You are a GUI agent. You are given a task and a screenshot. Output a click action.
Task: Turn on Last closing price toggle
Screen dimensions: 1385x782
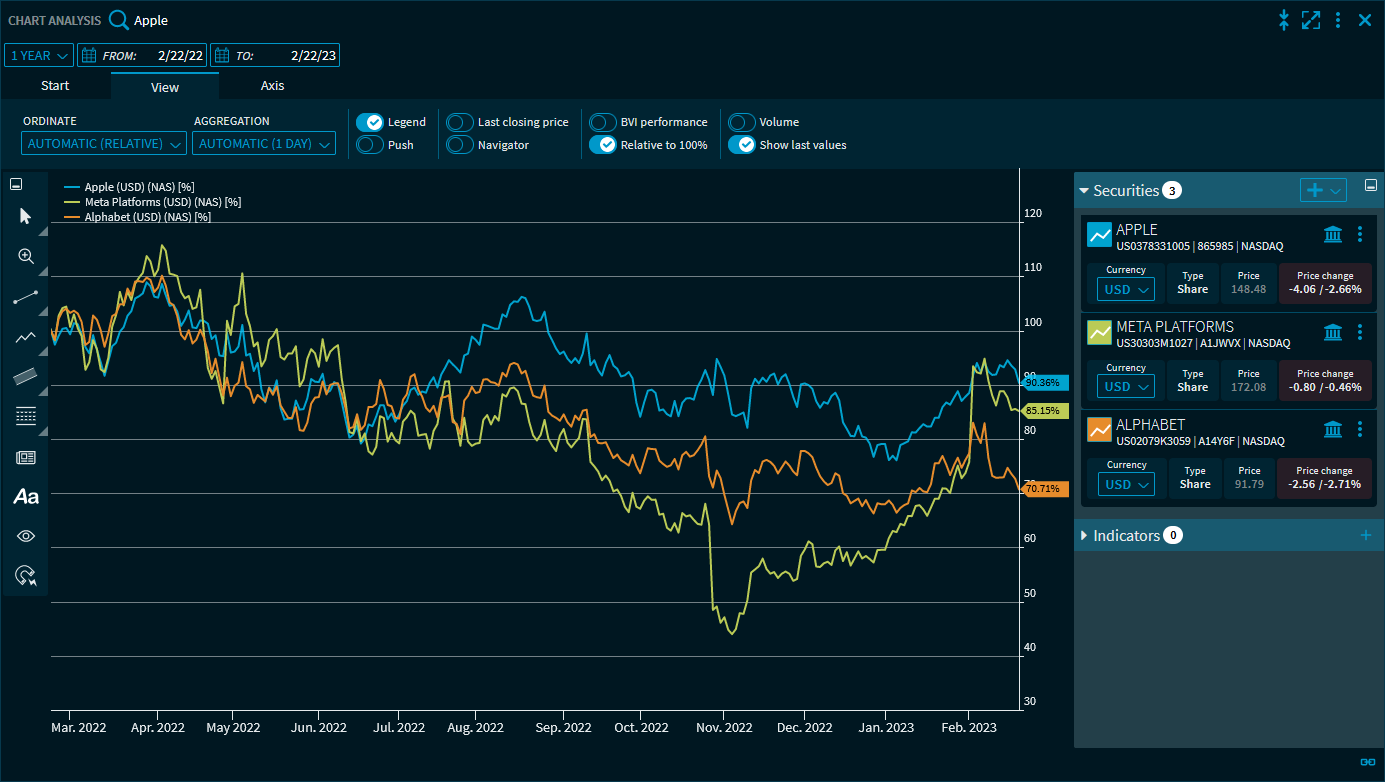pyautogui.click(x=460, y=122)
